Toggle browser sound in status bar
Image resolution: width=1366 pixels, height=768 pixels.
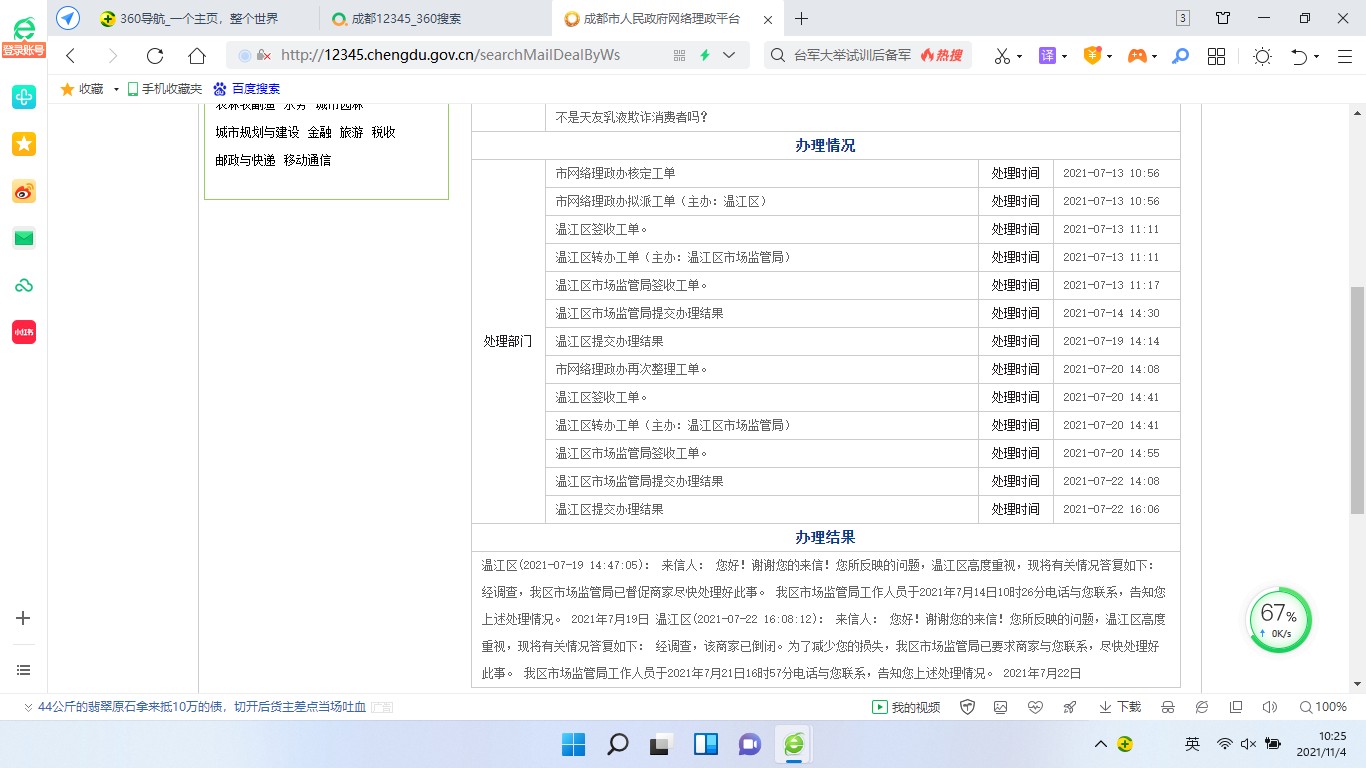[1269, 707]
